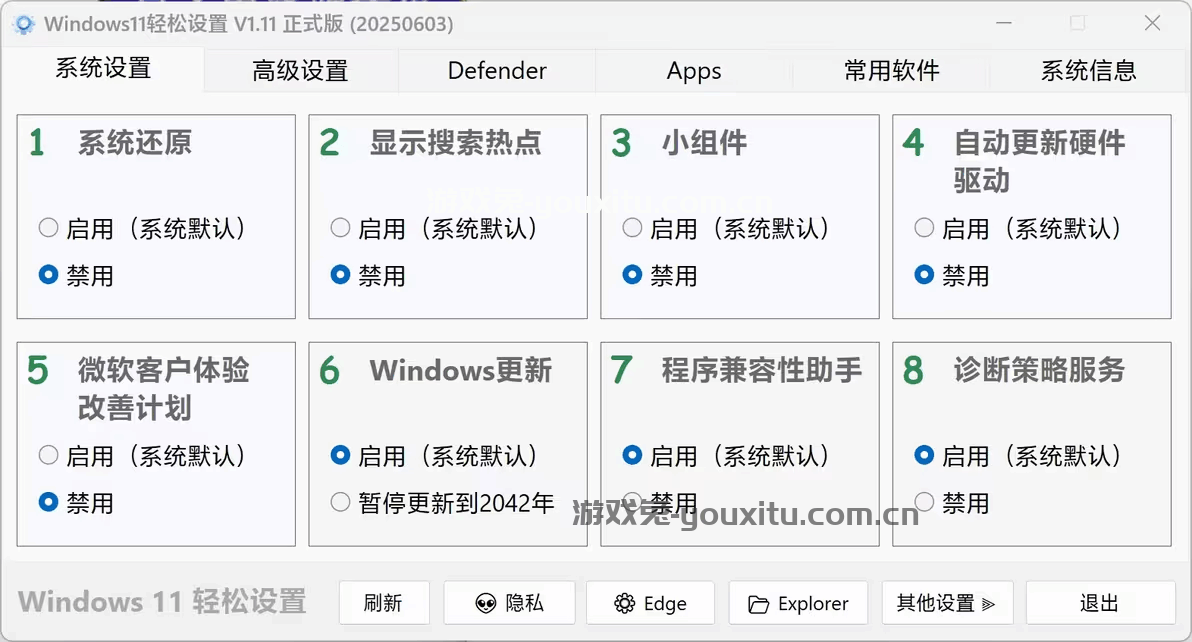This screenshot has height=642, width=1192.
Task: Click the folder icon on Explorer button
Action: (758, 605)
